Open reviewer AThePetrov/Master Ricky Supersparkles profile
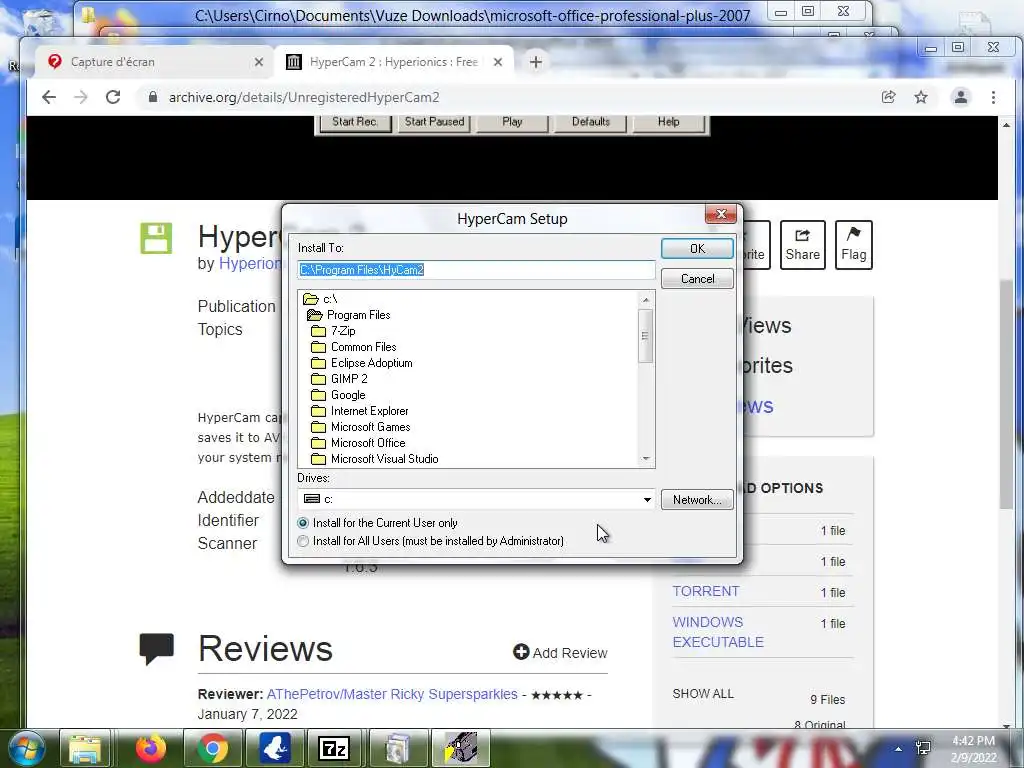Image resolution: width=1024 pixels, height=768 pixels. point(392,694)
